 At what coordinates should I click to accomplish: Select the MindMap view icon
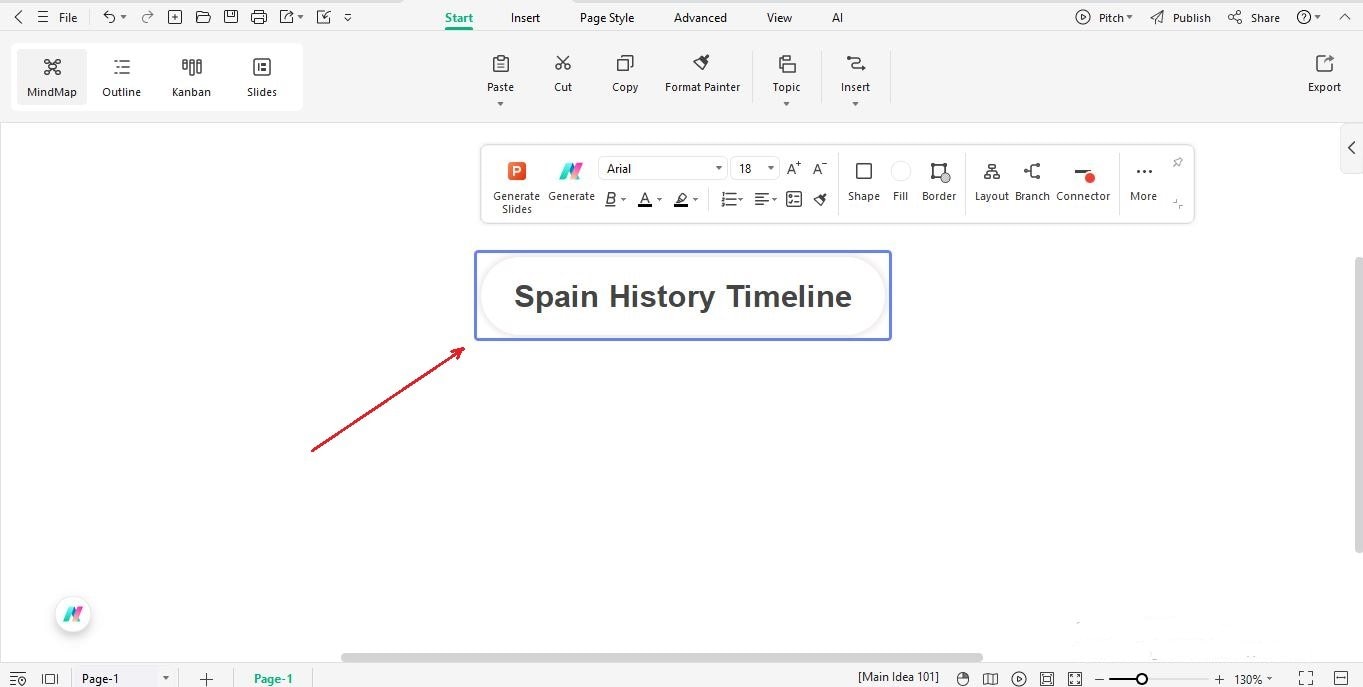click(x=51, y=75)
